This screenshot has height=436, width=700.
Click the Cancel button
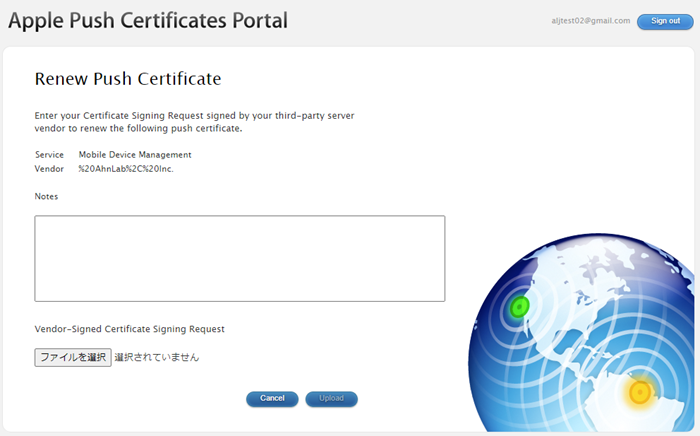coord(272,399)
